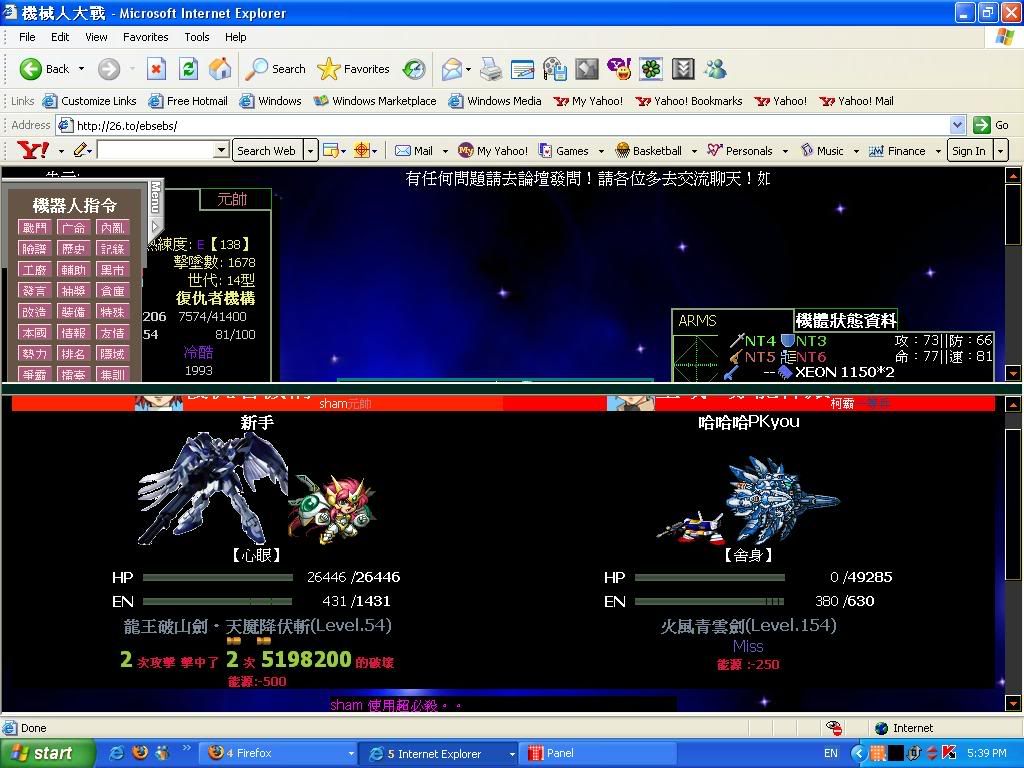Click the 黑市 command button
1024x768 pixels.
pyautogui.click(x=112, y=270)
